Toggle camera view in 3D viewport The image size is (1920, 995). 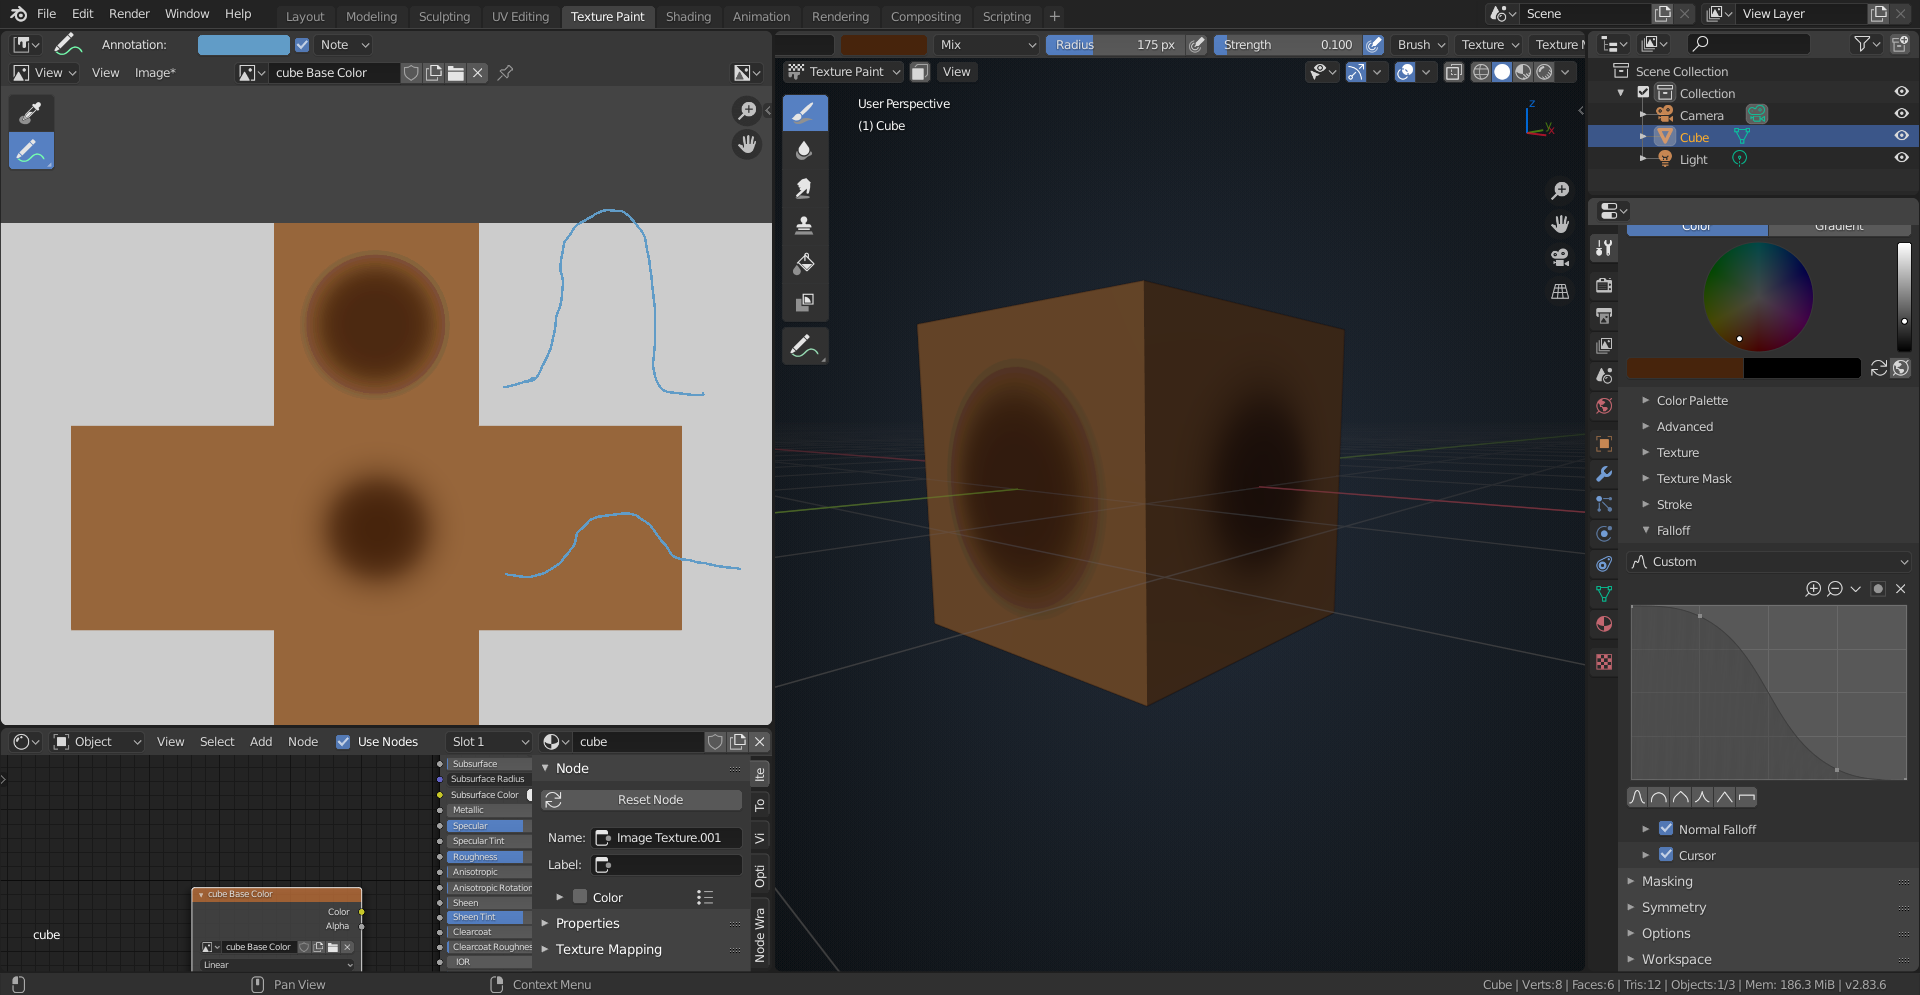coord(1560,257)
